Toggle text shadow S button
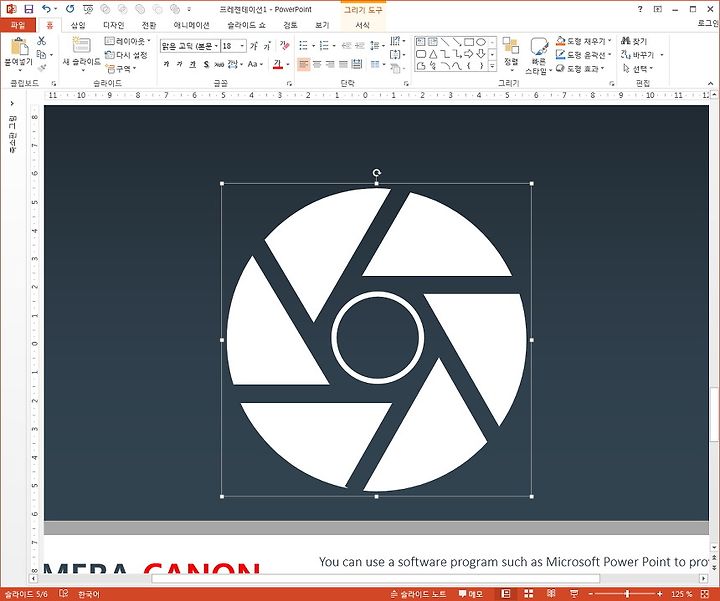 tap(206, 64)
